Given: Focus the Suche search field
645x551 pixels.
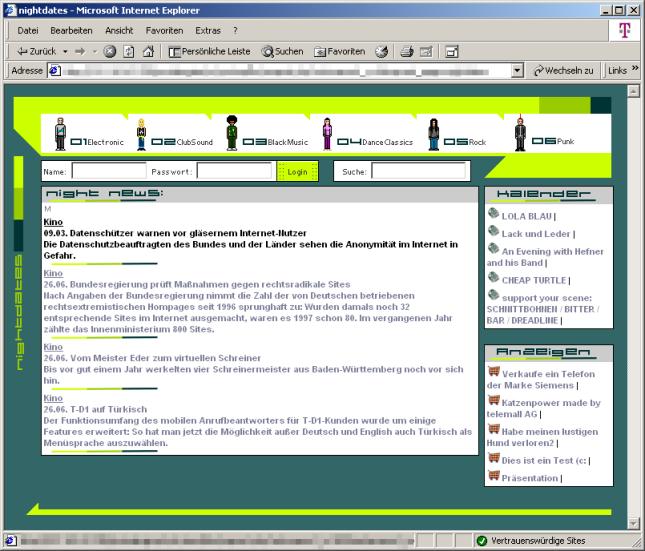Looking at the screenshot, I should point(418,171).
